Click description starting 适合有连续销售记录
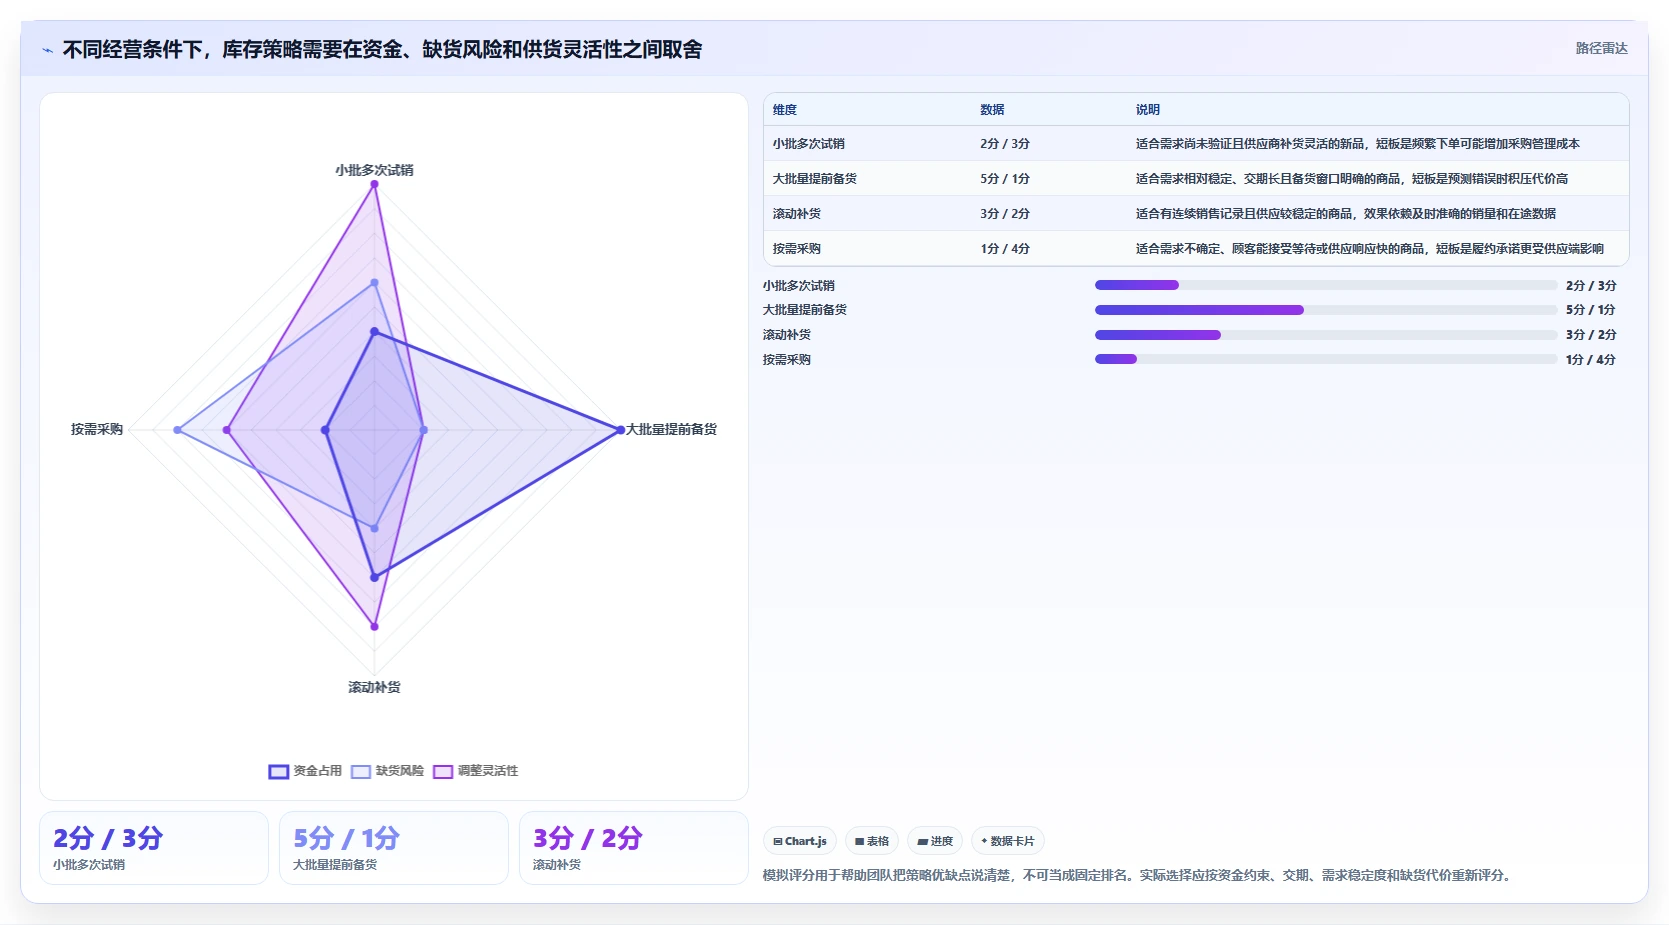1669x925 pixels. coord(1346,214)
